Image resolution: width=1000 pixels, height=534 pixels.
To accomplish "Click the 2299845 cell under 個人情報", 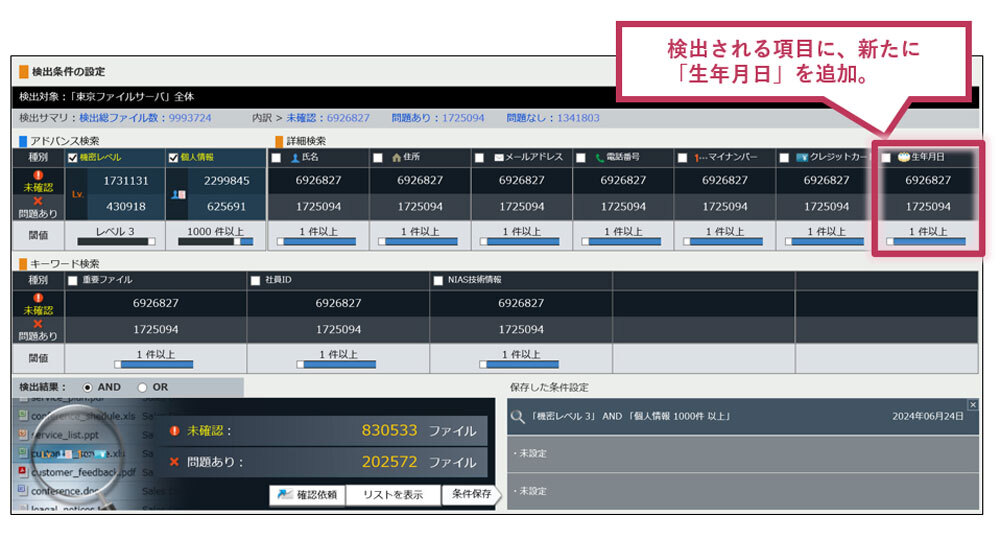I will 226,181.
